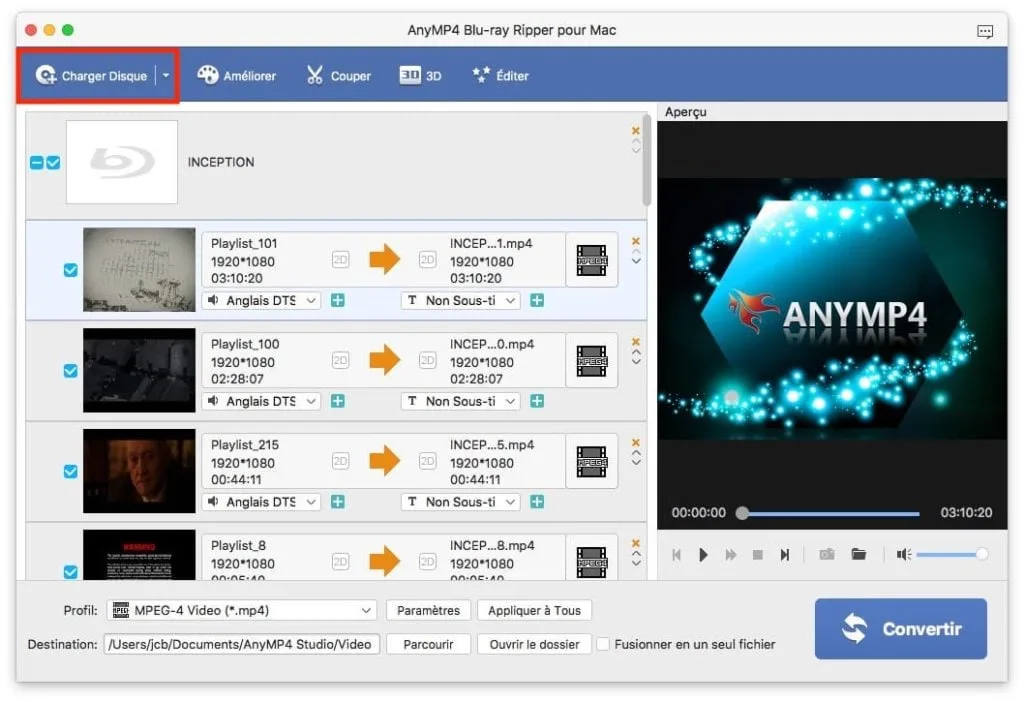
Task: Click MPEG4 format icon for Playlist_8
Action: (592, 560)
